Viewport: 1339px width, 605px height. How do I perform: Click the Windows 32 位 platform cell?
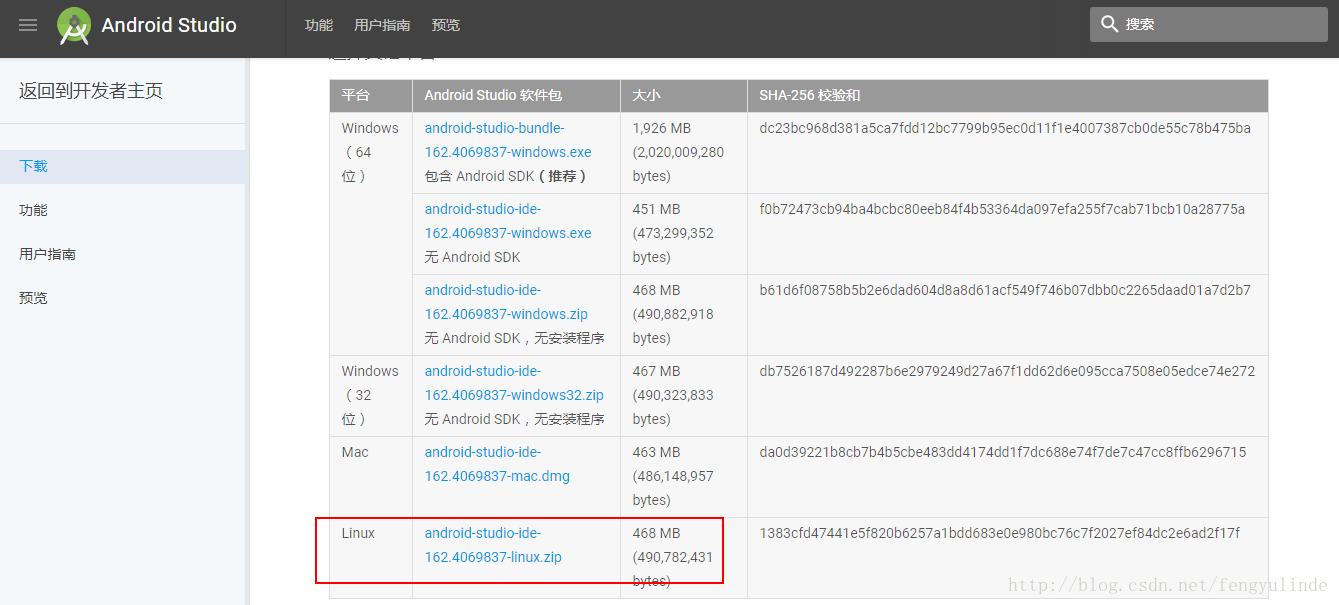(x=370, y=395)
